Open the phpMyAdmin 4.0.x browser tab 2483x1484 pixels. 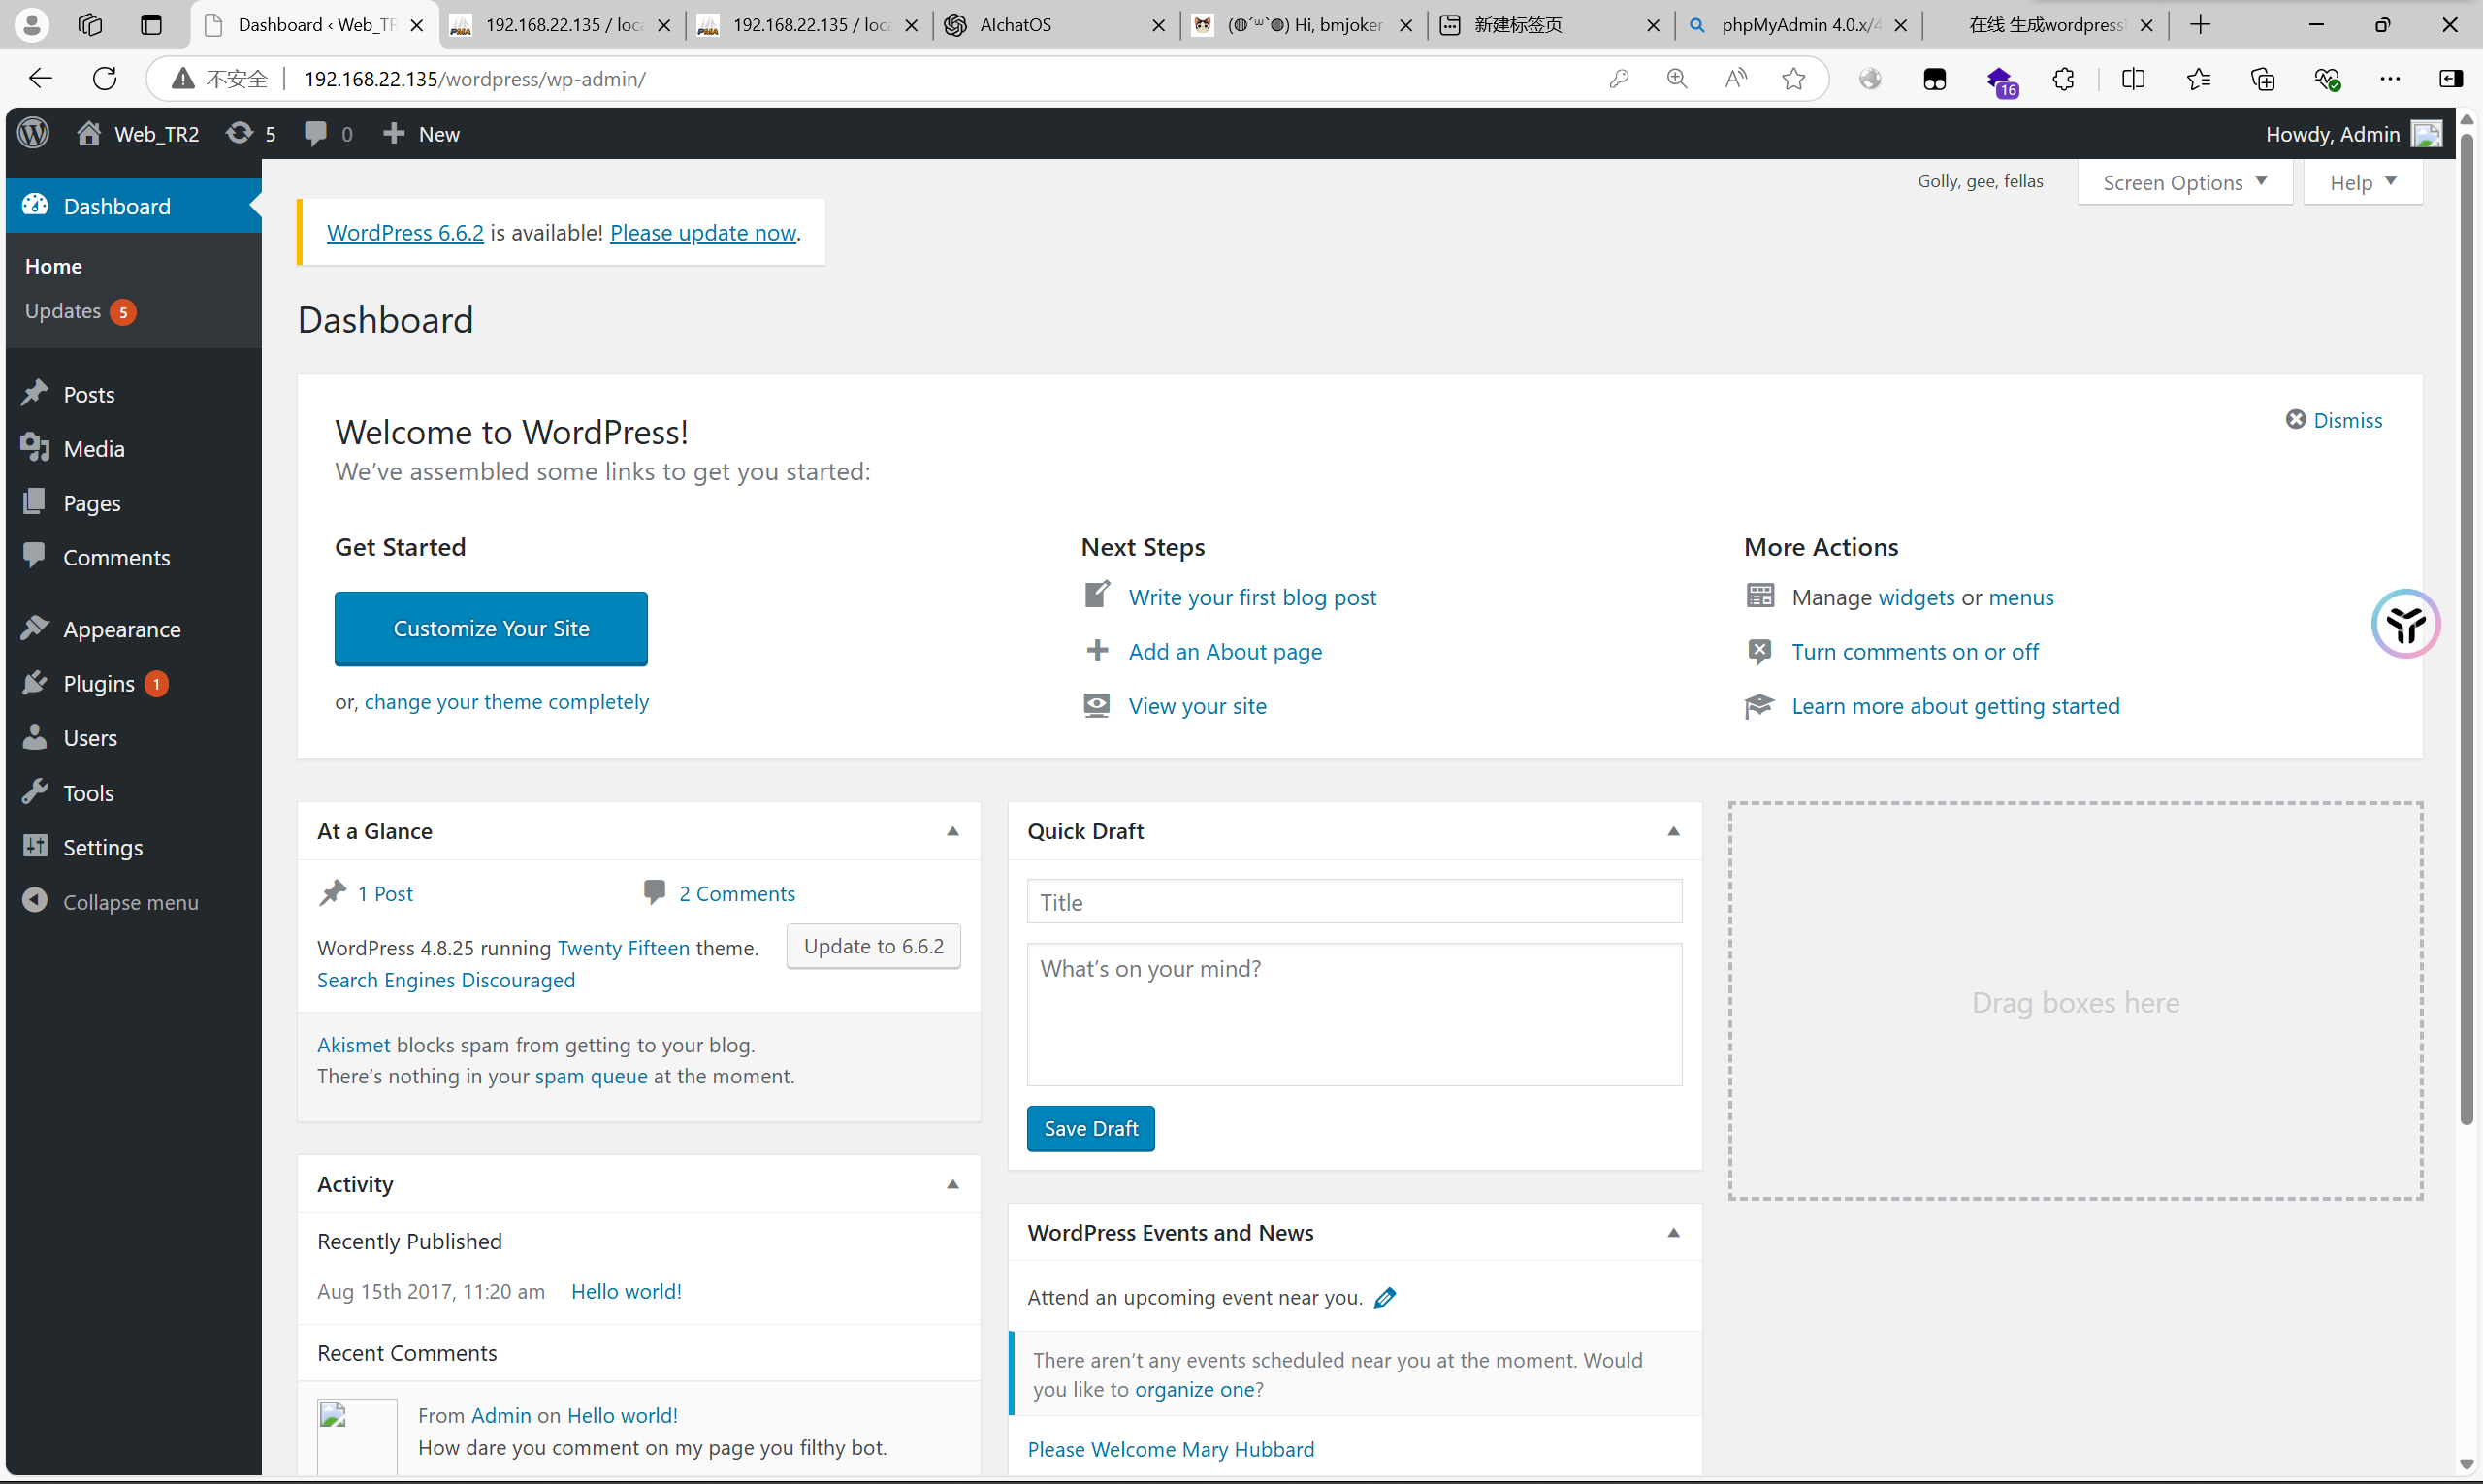point(1796,25)
